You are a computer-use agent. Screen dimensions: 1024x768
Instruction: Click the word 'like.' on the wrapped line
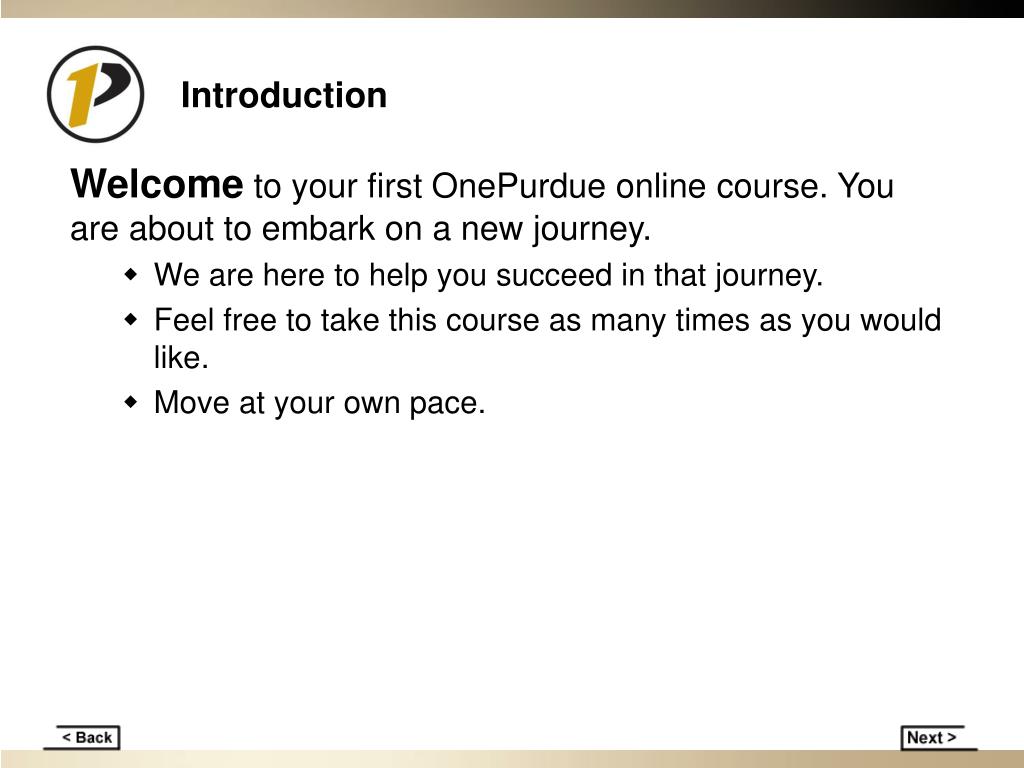pos(182,357)
